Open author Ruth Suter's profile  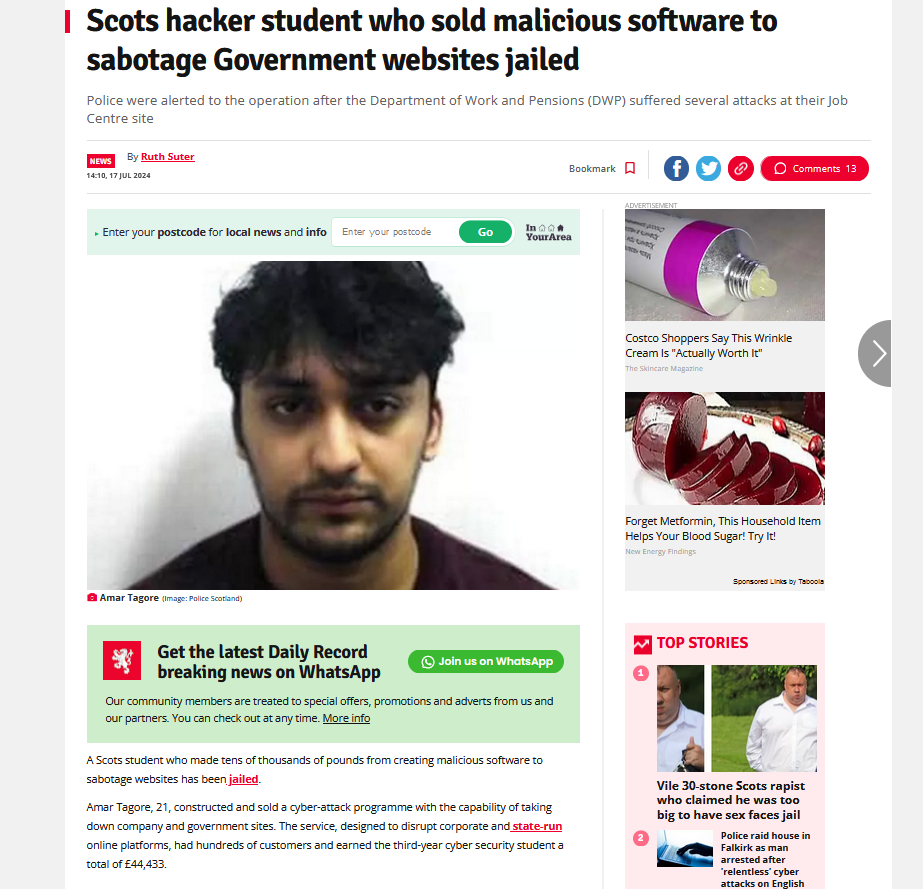pyautogui.click(x=168, y=157)
